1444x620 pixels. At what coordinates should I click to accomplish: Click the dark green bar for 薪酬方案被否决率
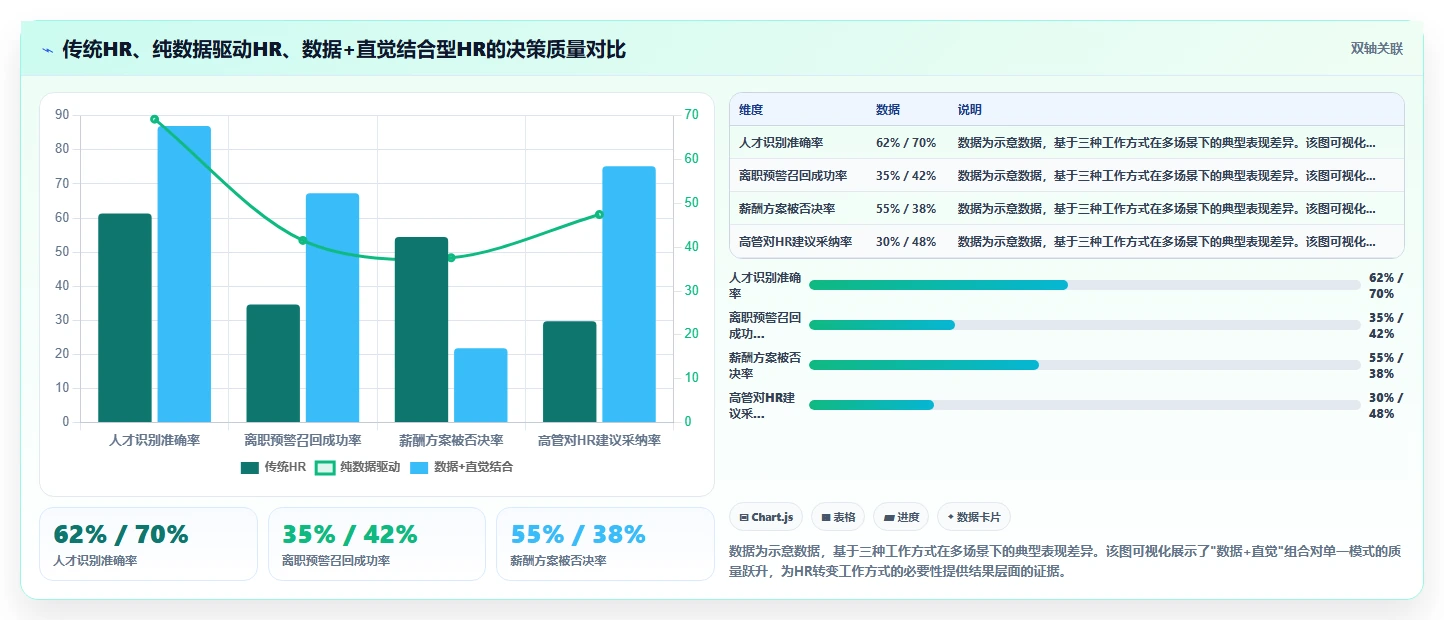pyautogui.click(x=421, y=330)
